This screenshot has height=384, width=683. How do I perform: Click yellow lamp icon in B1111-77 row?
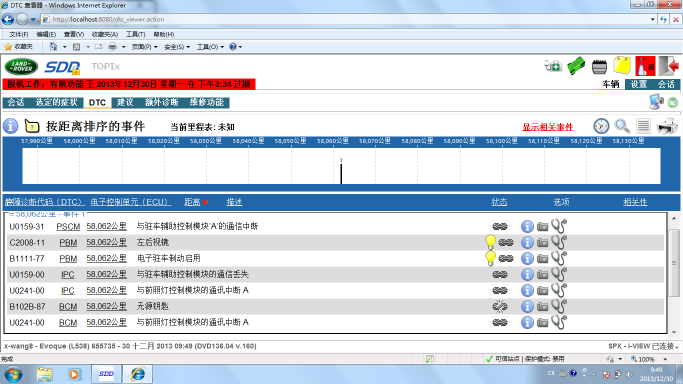tap(490, 258)
